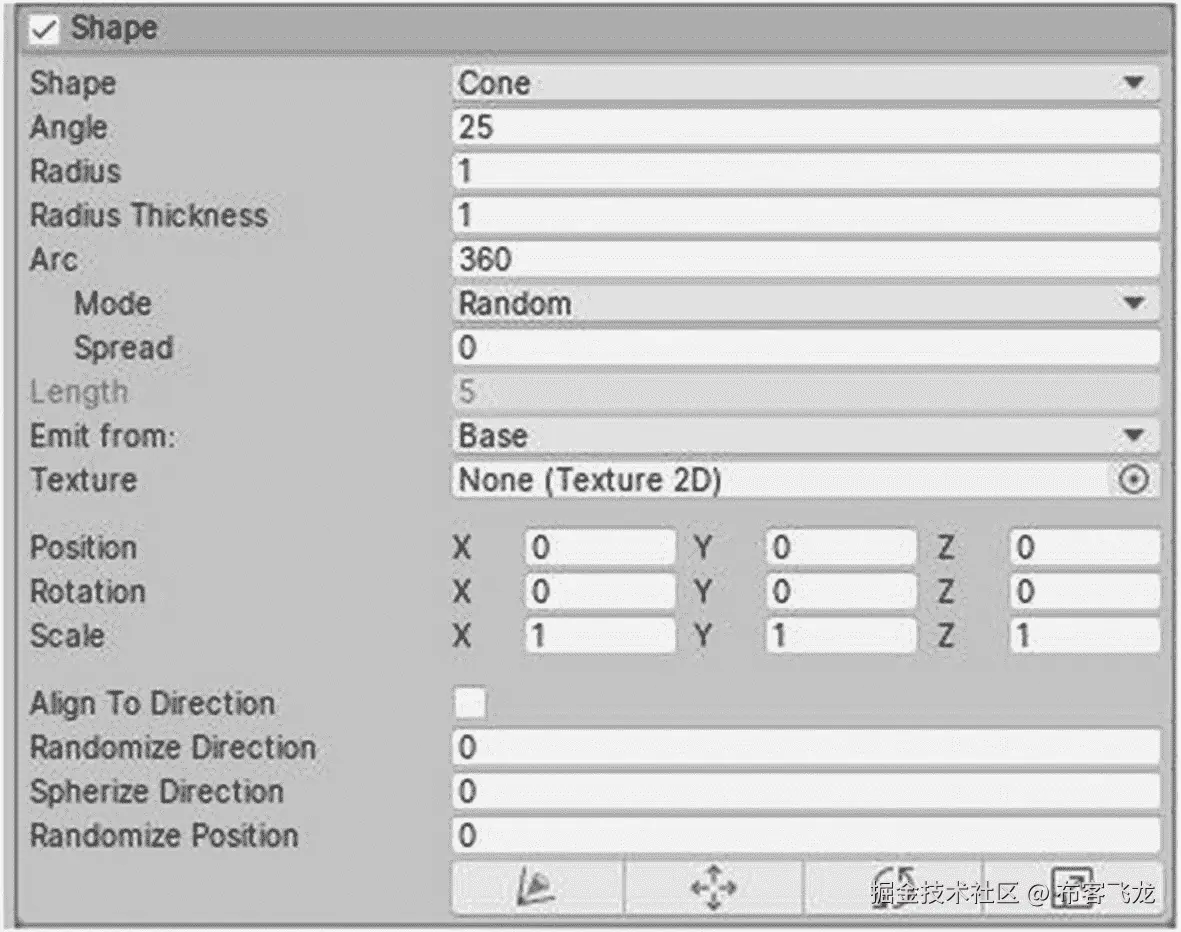
Task: Select the shape move tool icon
Action: tap(713, 887)
